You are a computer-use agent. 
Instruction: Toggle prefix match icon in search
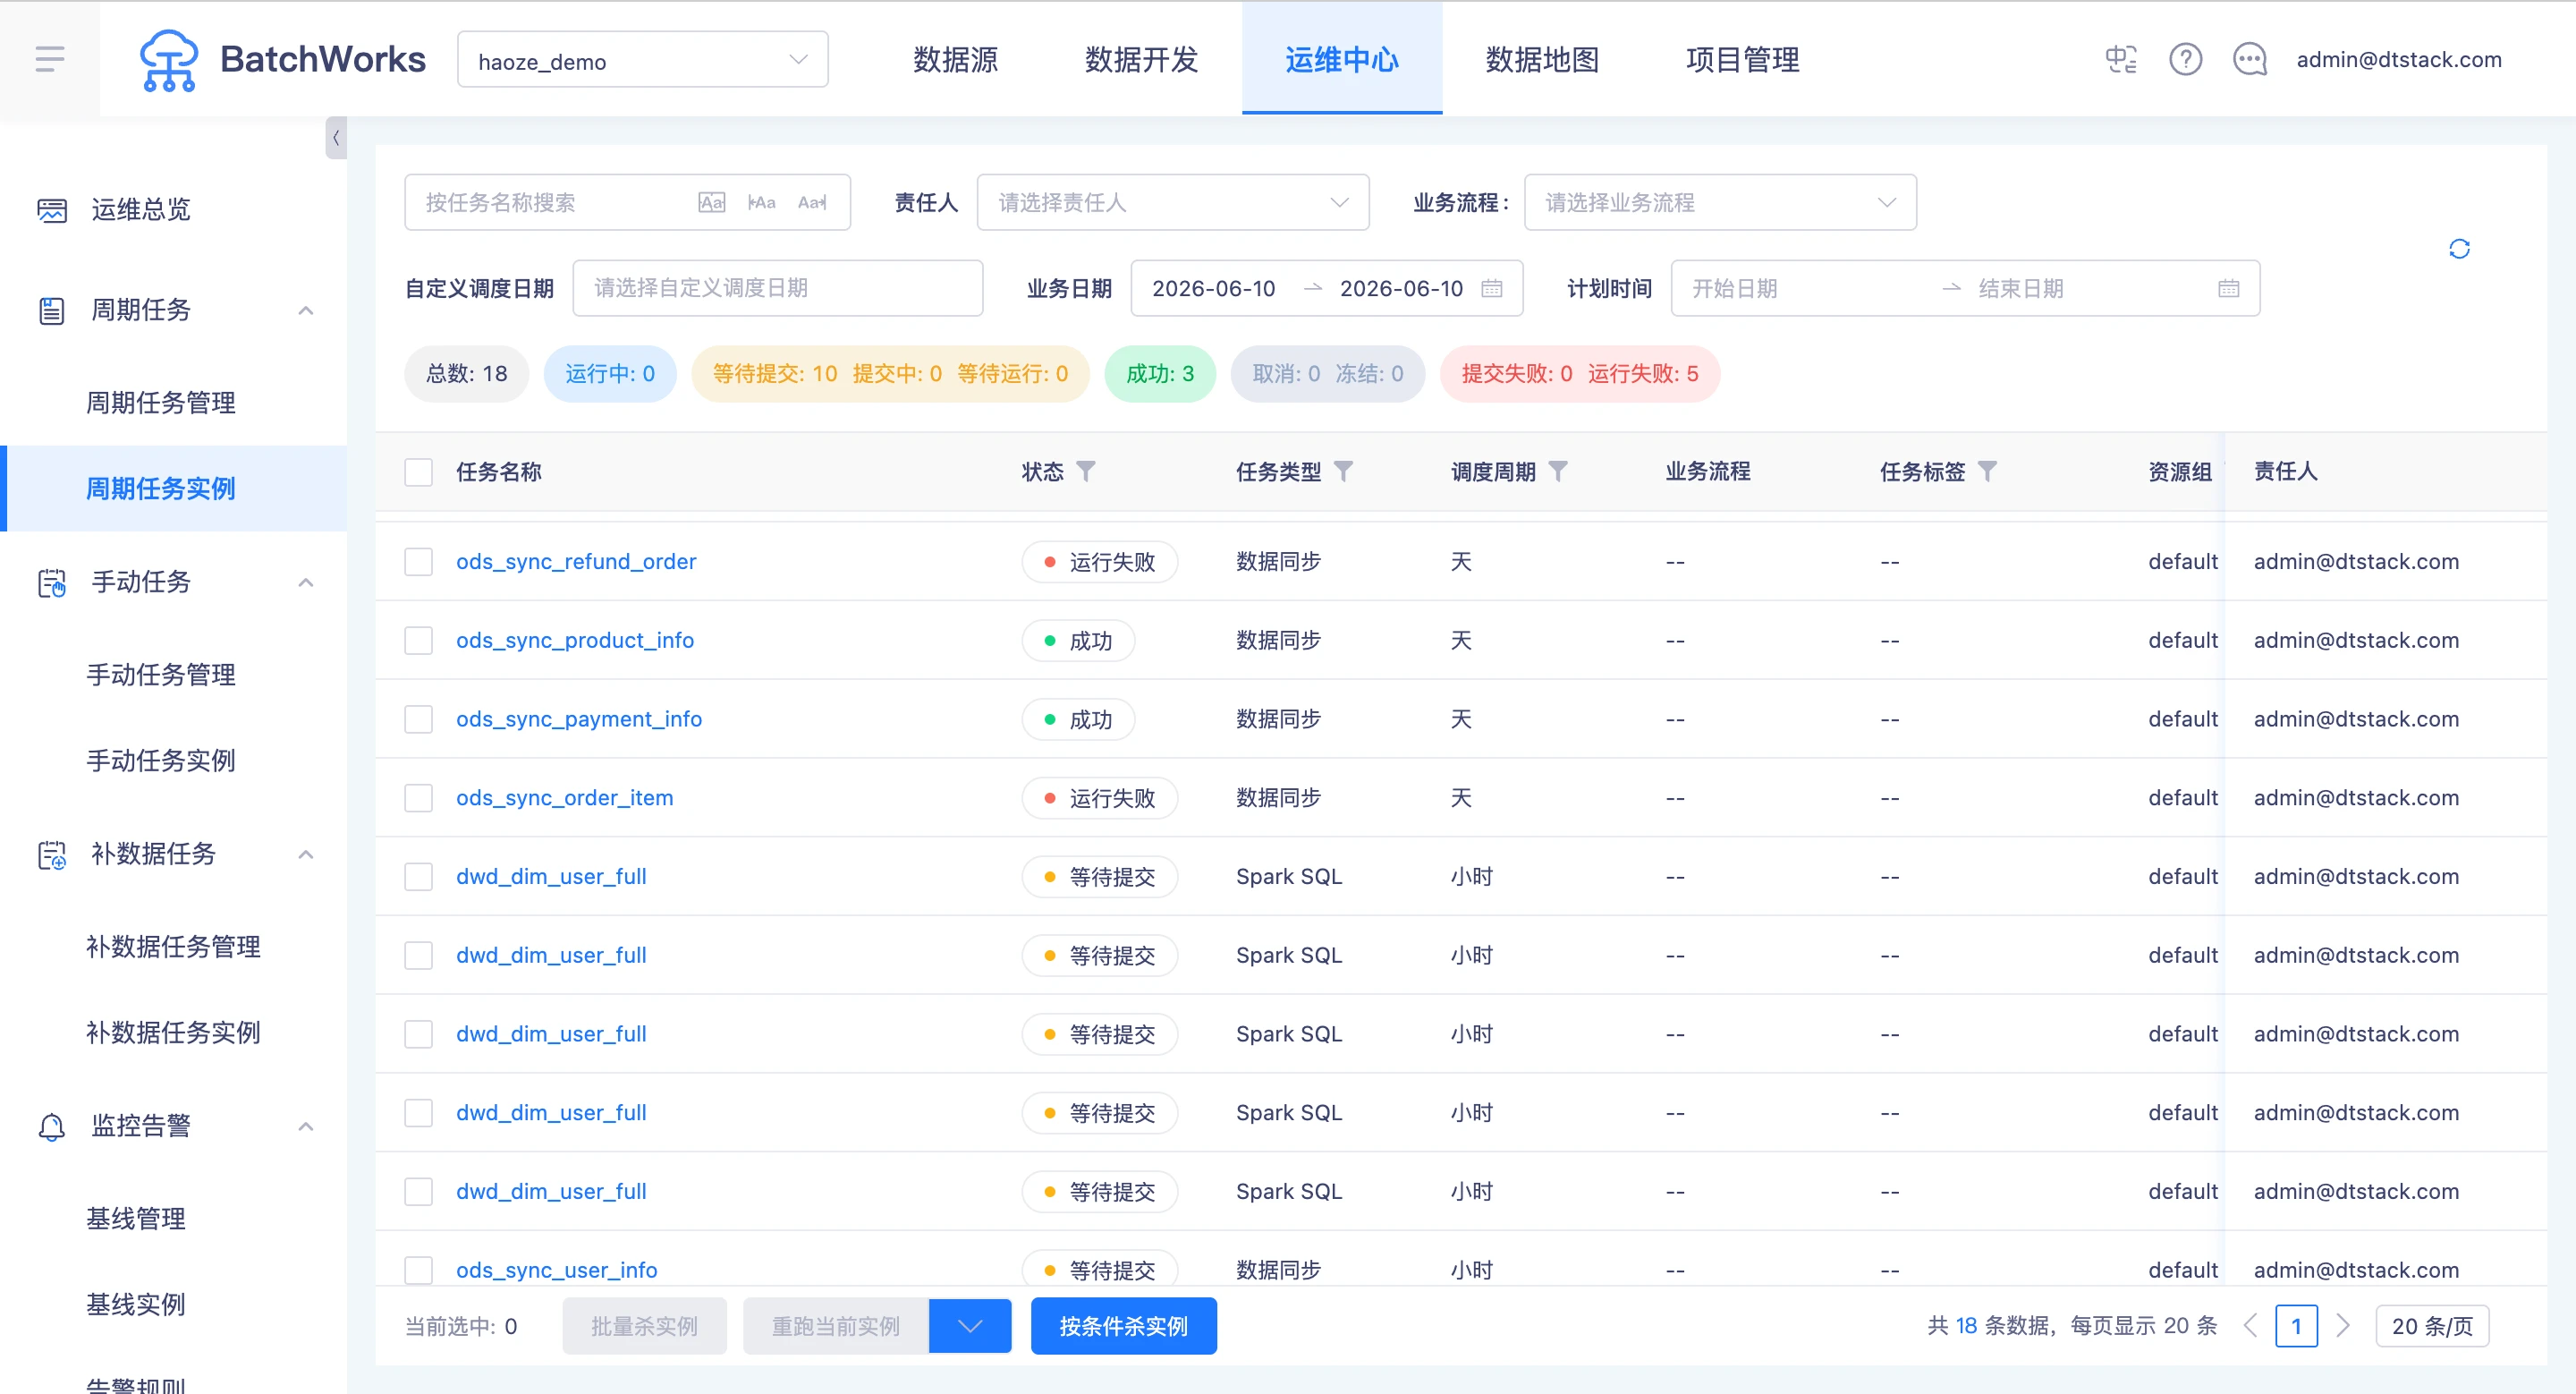tap(761, 203)
